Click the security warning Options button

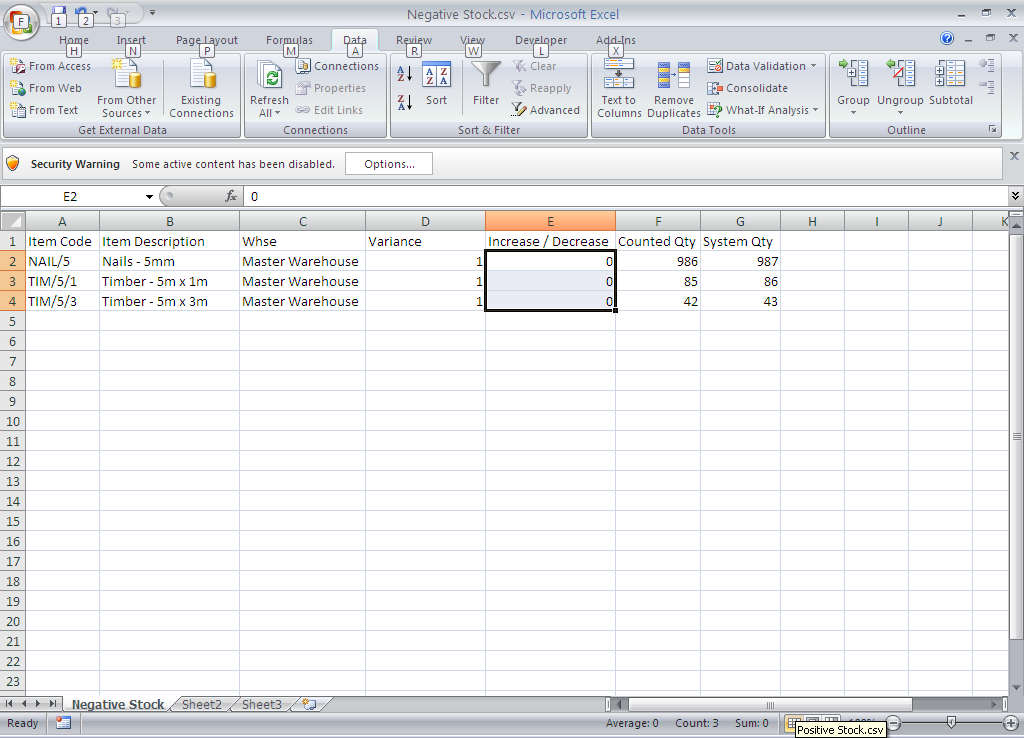point(389,164)
